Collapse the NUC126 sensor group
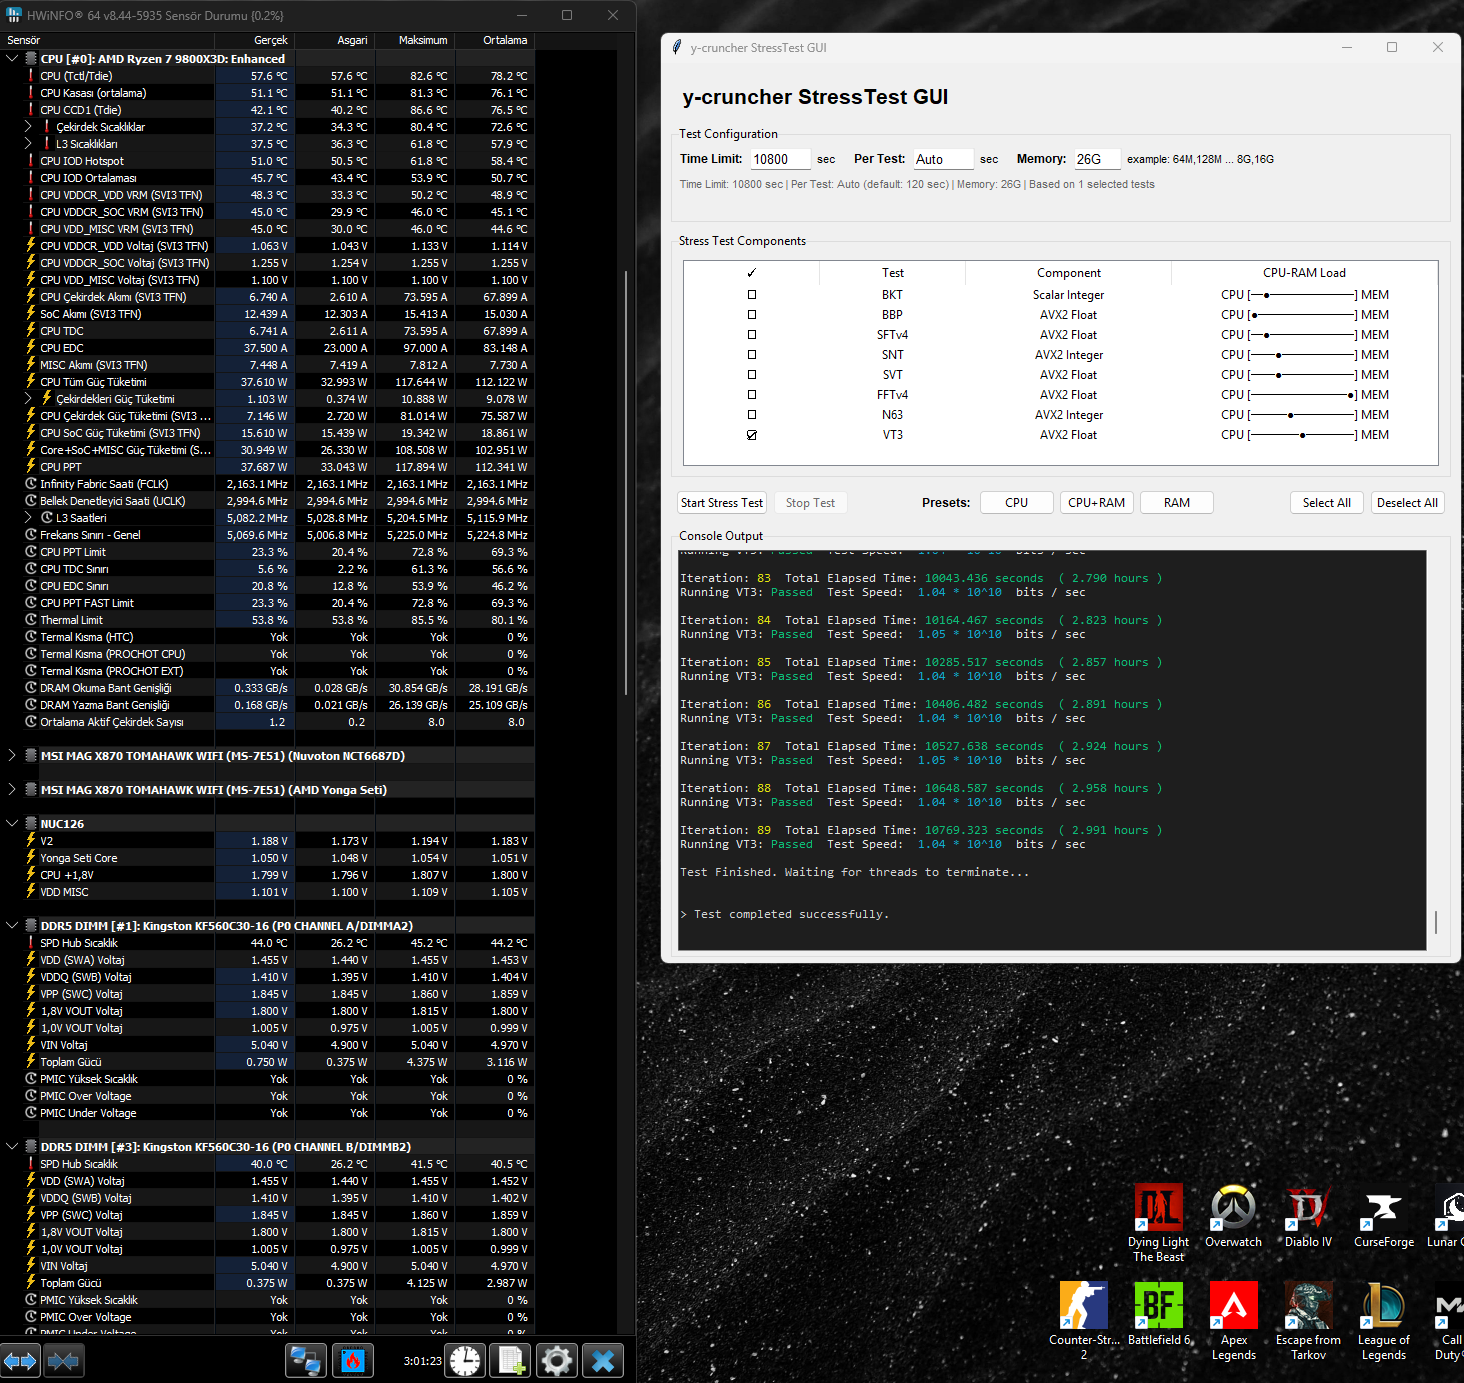Image resolution: width=1464 pixels, height=1383 pixels. (x=12, y=824)
